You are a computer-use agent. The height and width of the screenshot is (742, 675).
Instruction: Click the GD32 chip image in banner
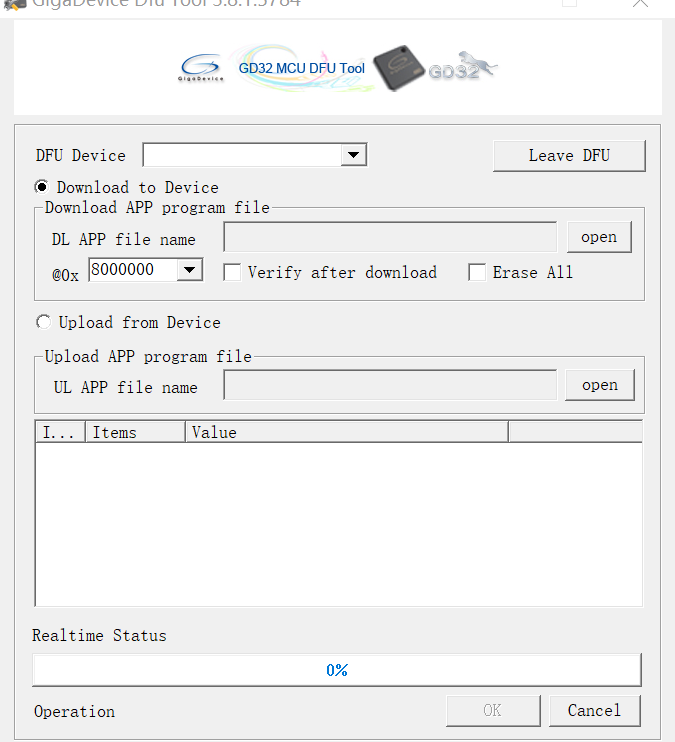click(x=399, y=68)
